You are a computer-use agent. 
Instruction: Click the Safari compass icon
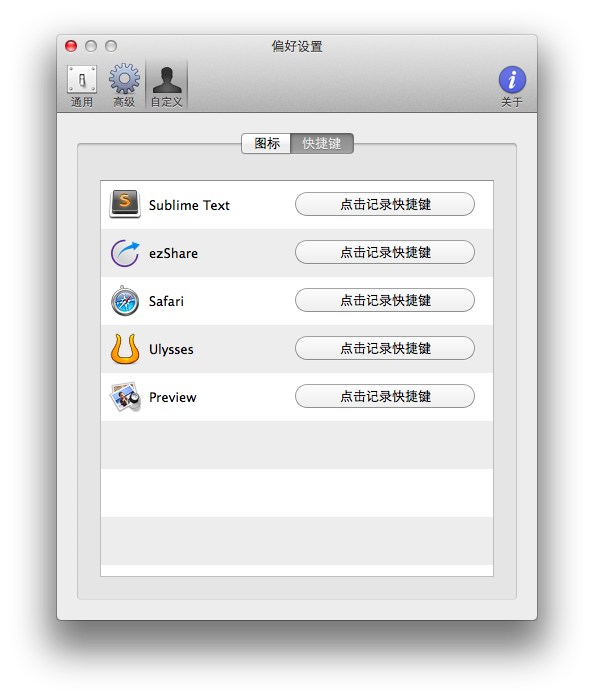pyautogui.click(x=125, y=301)
